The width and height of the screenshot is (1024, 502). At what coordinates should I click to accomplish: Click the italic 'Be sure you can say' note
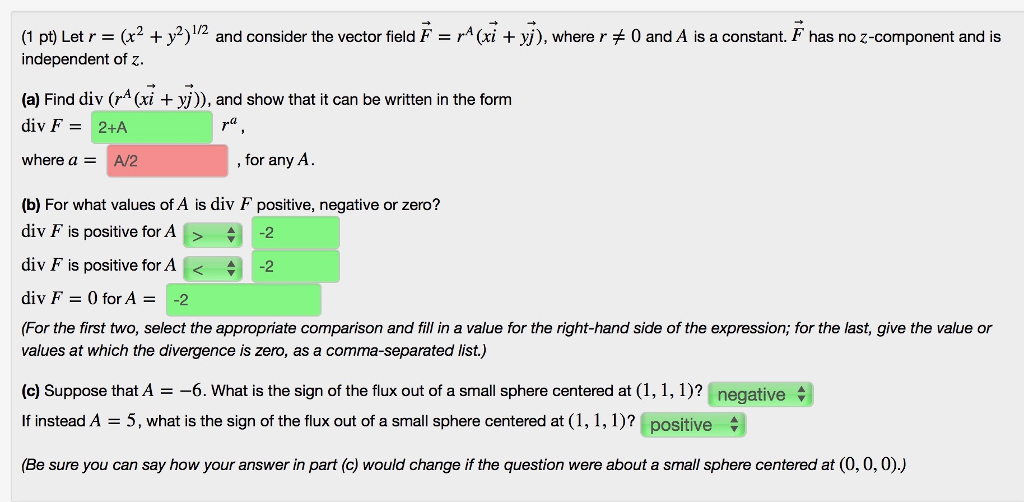pos(464,465)
